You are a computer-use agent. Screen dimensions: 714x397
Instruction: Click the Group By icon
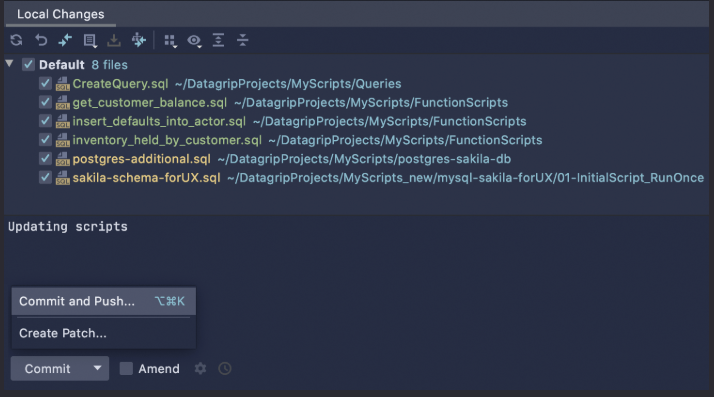tap(170, 41)
